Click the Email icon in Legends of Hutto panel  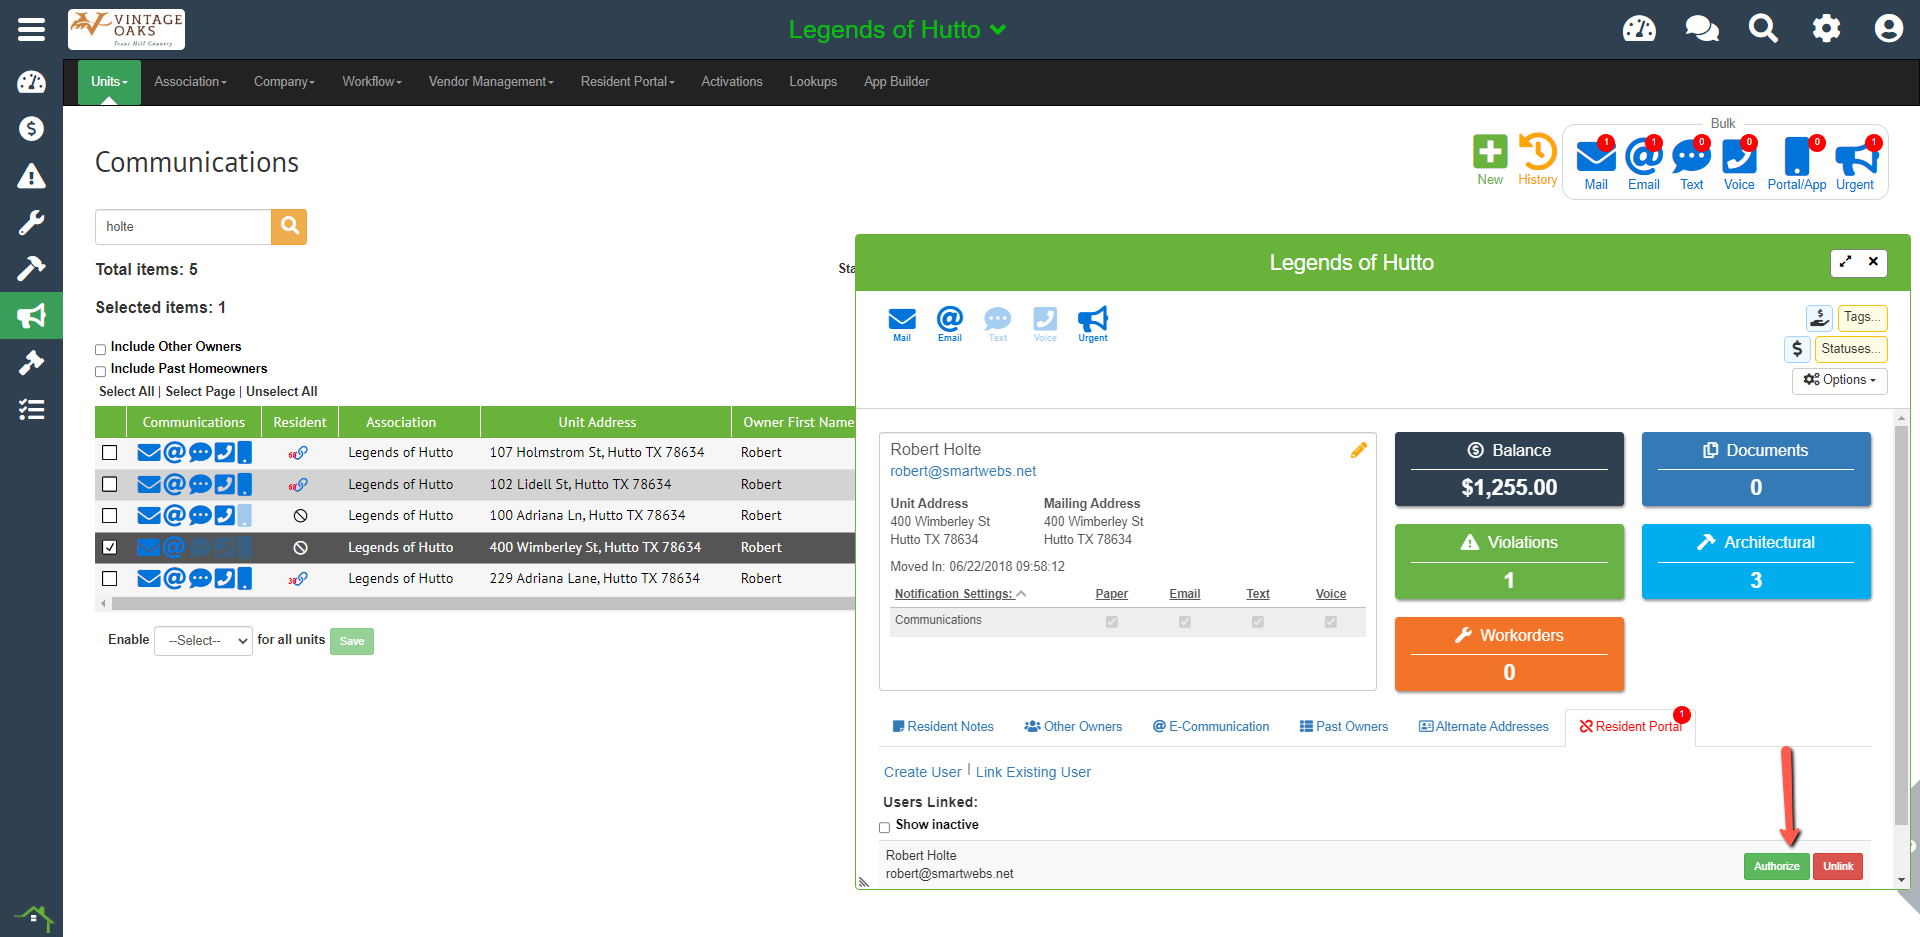(950, 324)
